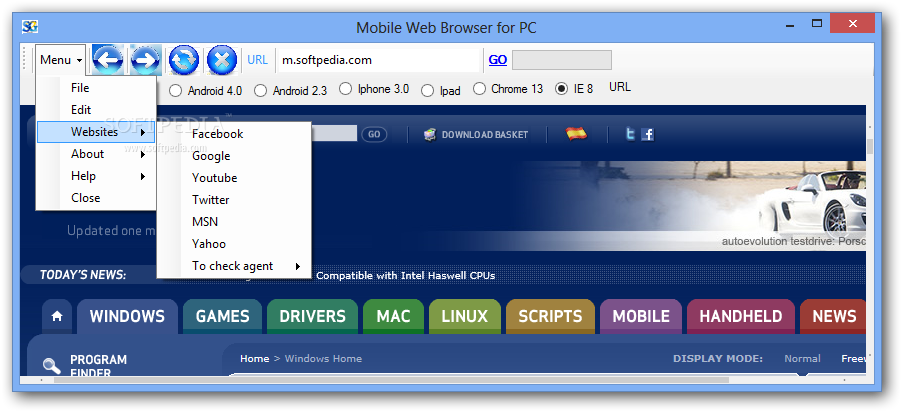Image resolution: width=902 pixels, height=412 pixels.
Task: Click the Stop loading X icon
Action: pyautogui.click(x=221, y=60)
